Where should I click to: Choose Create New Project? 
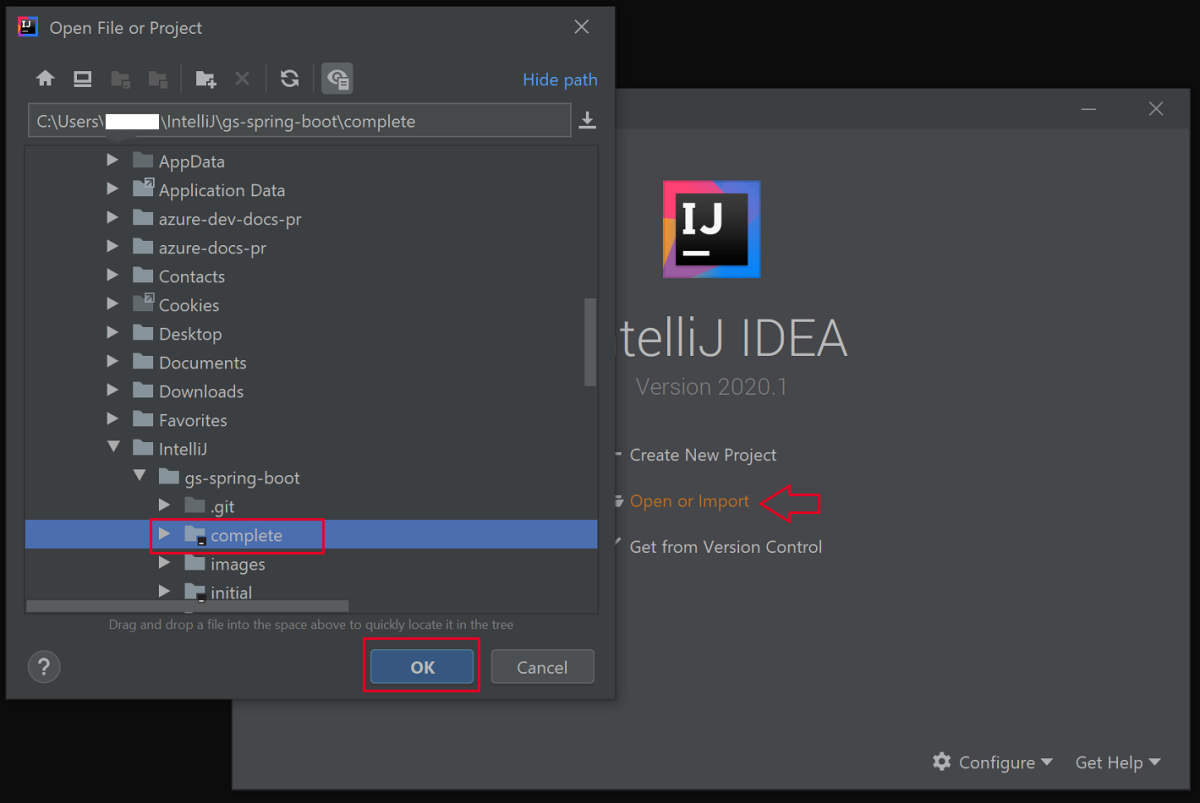tap(702, 455)
